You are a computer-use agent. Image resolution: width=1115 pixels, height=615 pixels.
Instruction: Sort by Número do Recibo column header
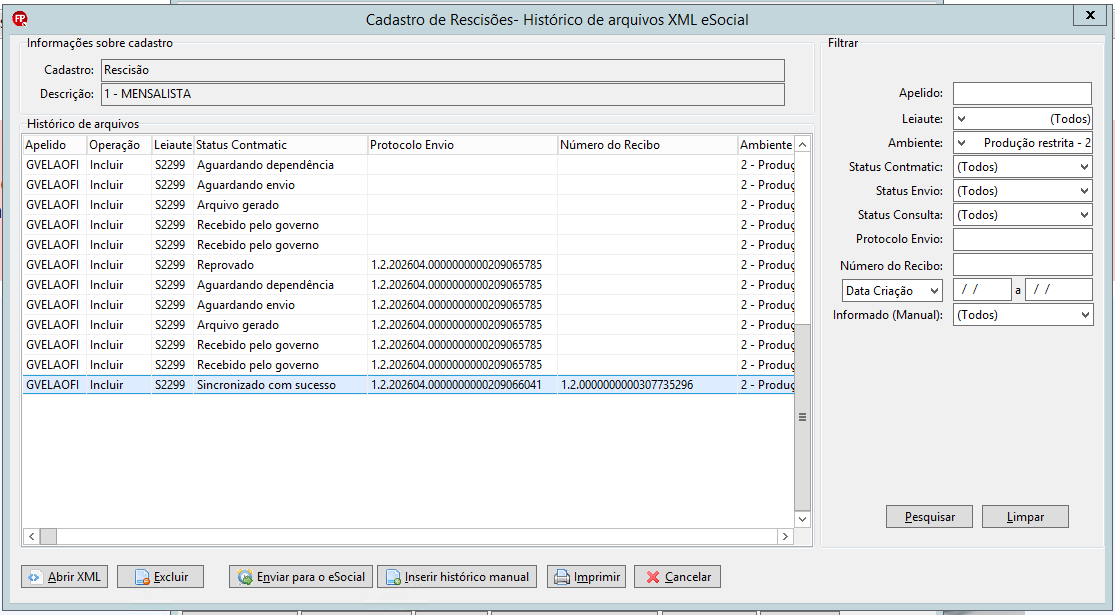(648, 145)
